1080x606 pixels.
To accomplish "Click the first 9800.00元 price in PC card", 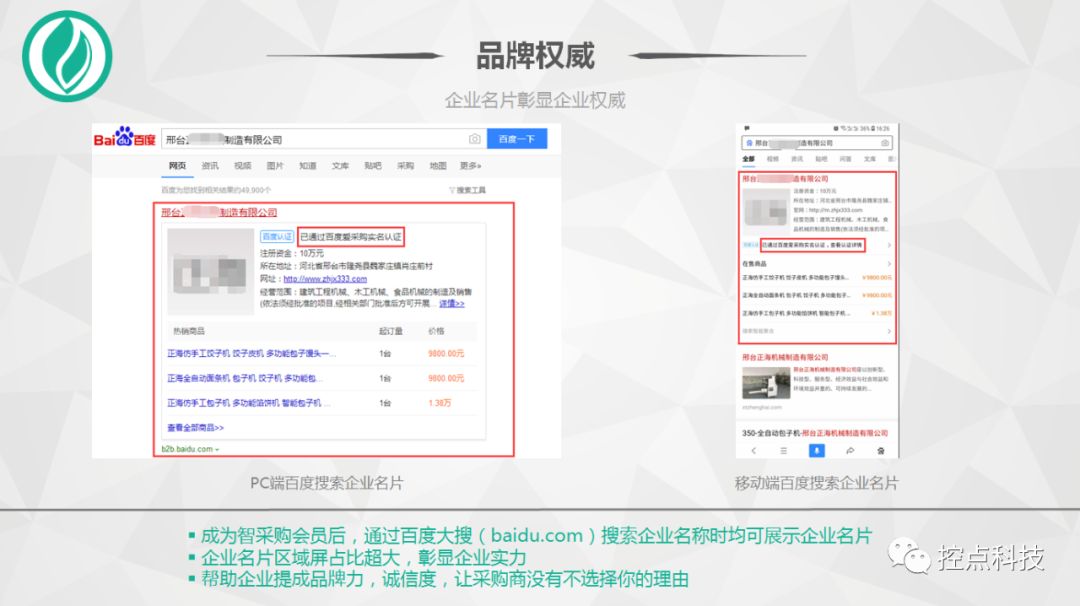I will (x=446, y=353).
